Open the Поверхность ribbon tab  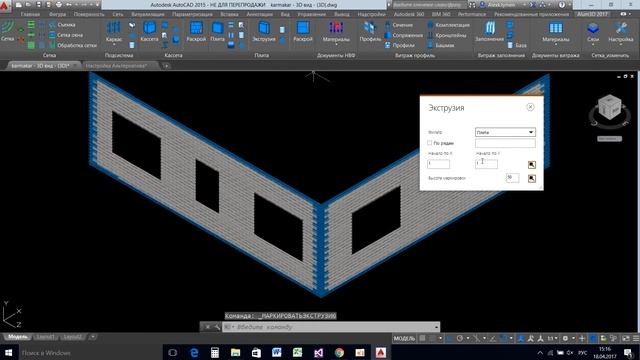(89, 14)
